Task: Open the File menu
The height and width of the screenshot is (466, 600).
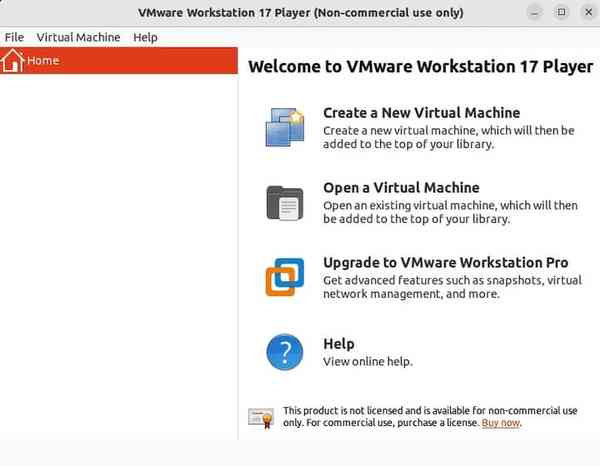Action: point(14,37)
